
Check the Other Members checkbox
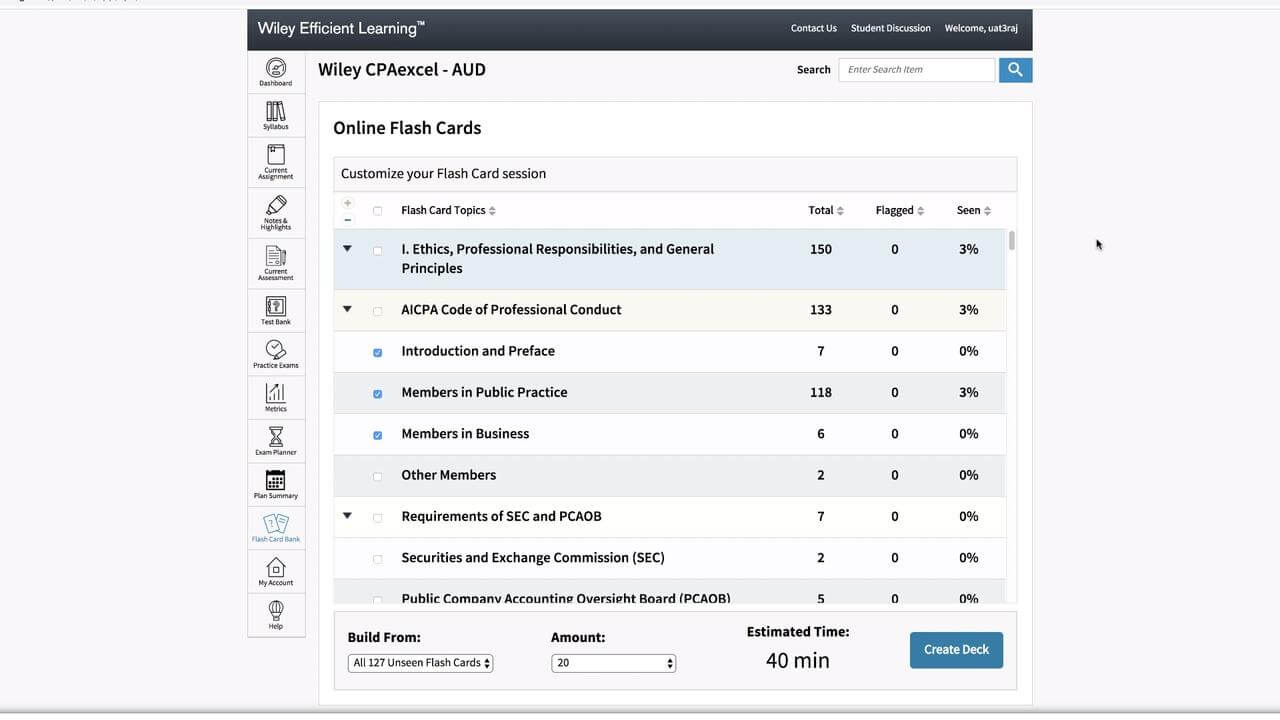377,477
